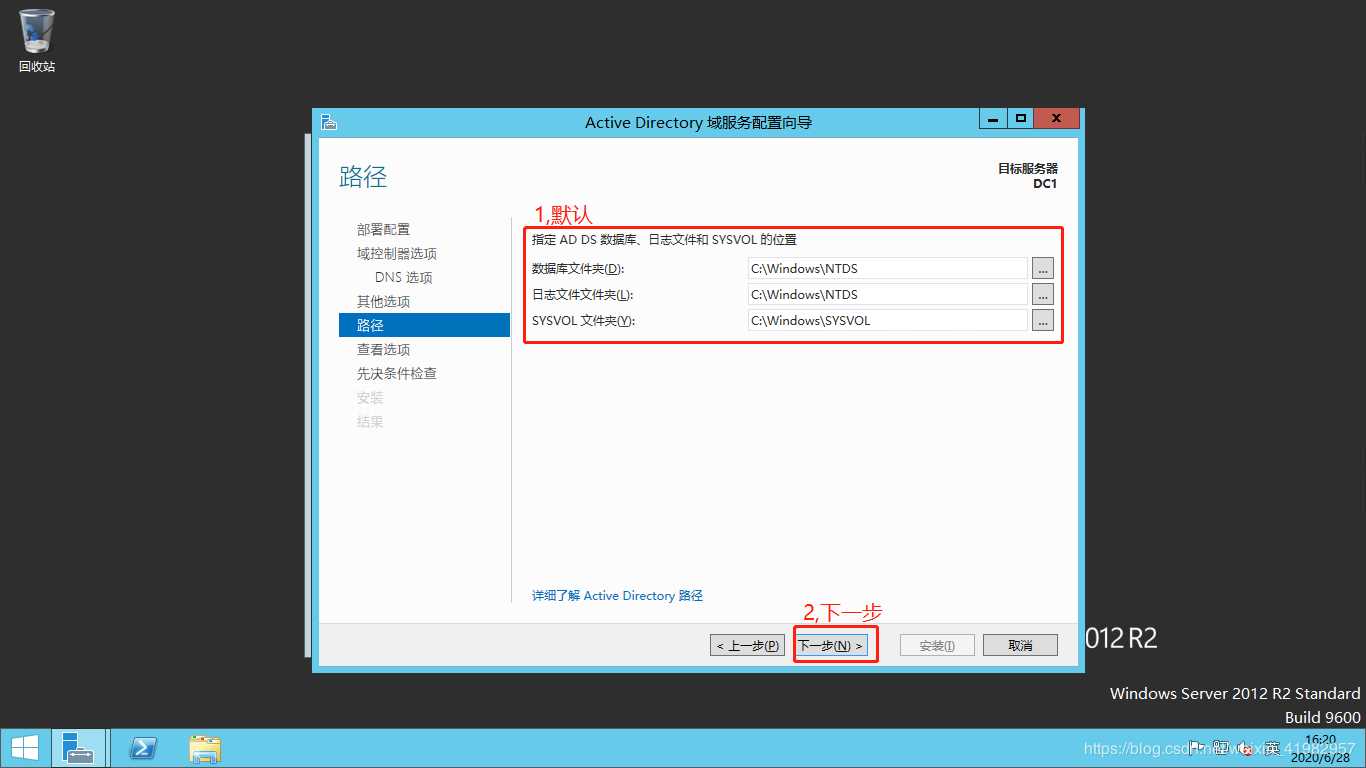Click the 下一步 next button
Image resolution: width=1366 pixels, height=768 pixels.
click(830, 645)
